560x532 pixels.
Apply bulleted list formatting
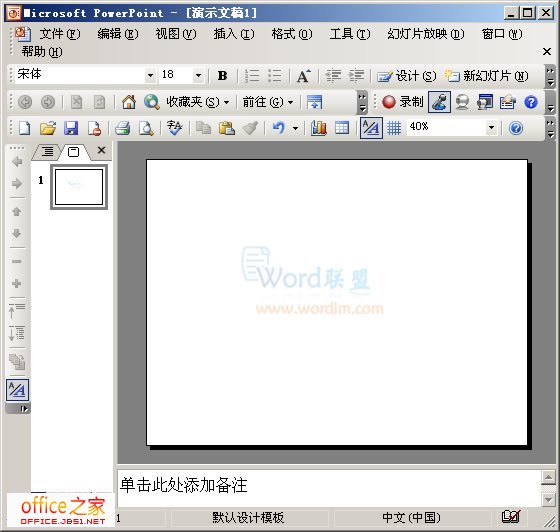click(x=275, y=76)
